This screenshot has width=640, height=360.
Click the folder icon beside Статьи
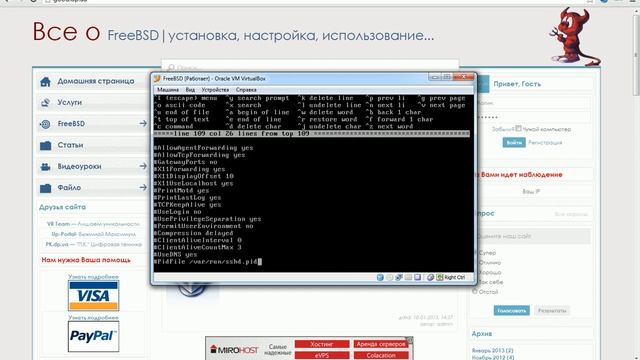pyautogui.click(x=45, y=145)
